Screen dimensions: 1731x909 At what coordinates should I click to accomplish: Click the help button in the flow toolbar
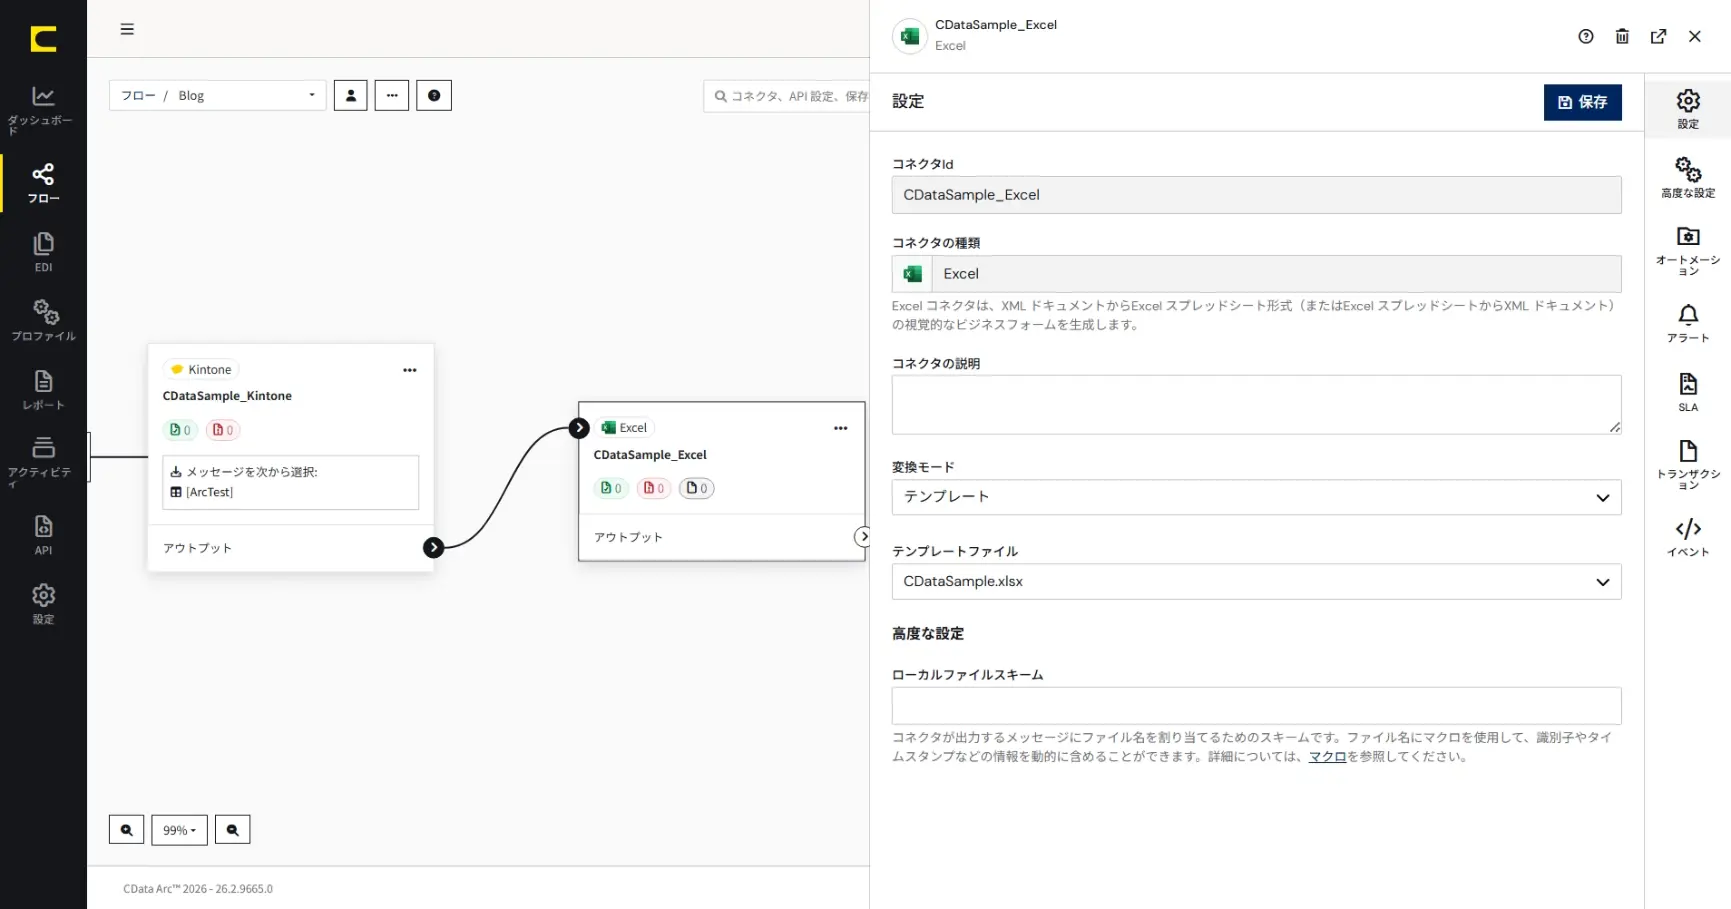pyautogui.click(x=434, y=95)
